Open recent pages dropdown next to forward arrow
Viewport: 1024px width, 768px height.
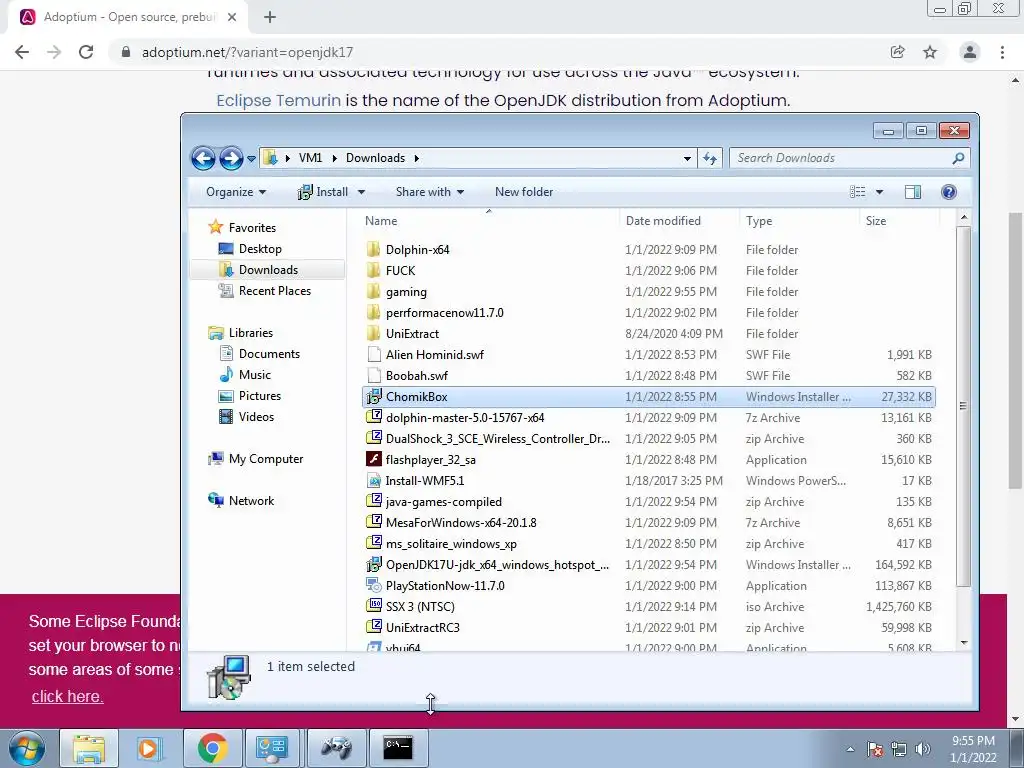pyautogui.click(x=251, y=159)
